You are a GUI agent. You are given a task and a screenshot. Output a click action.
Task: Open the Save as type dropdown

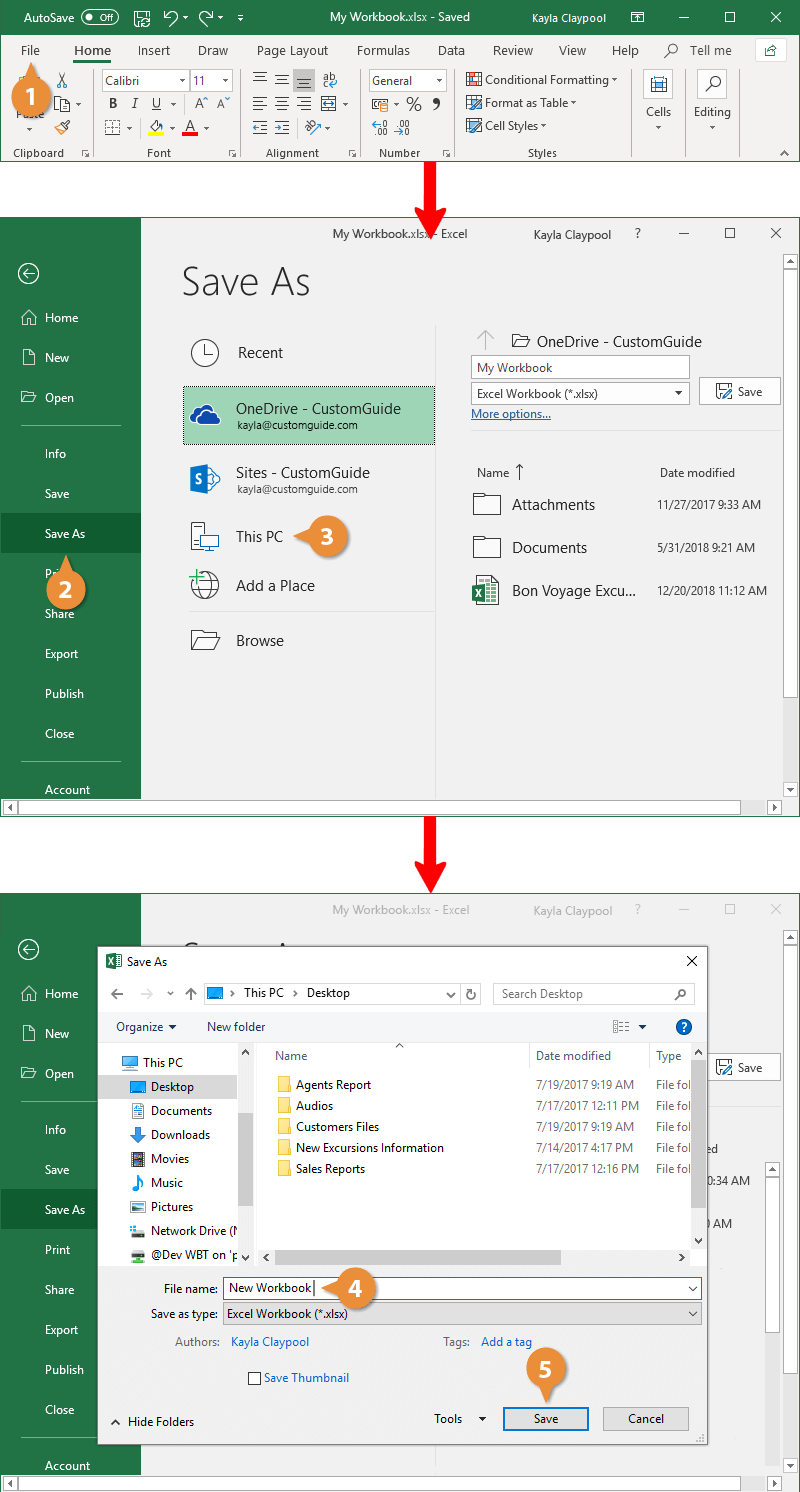(x=692, y=1313)
